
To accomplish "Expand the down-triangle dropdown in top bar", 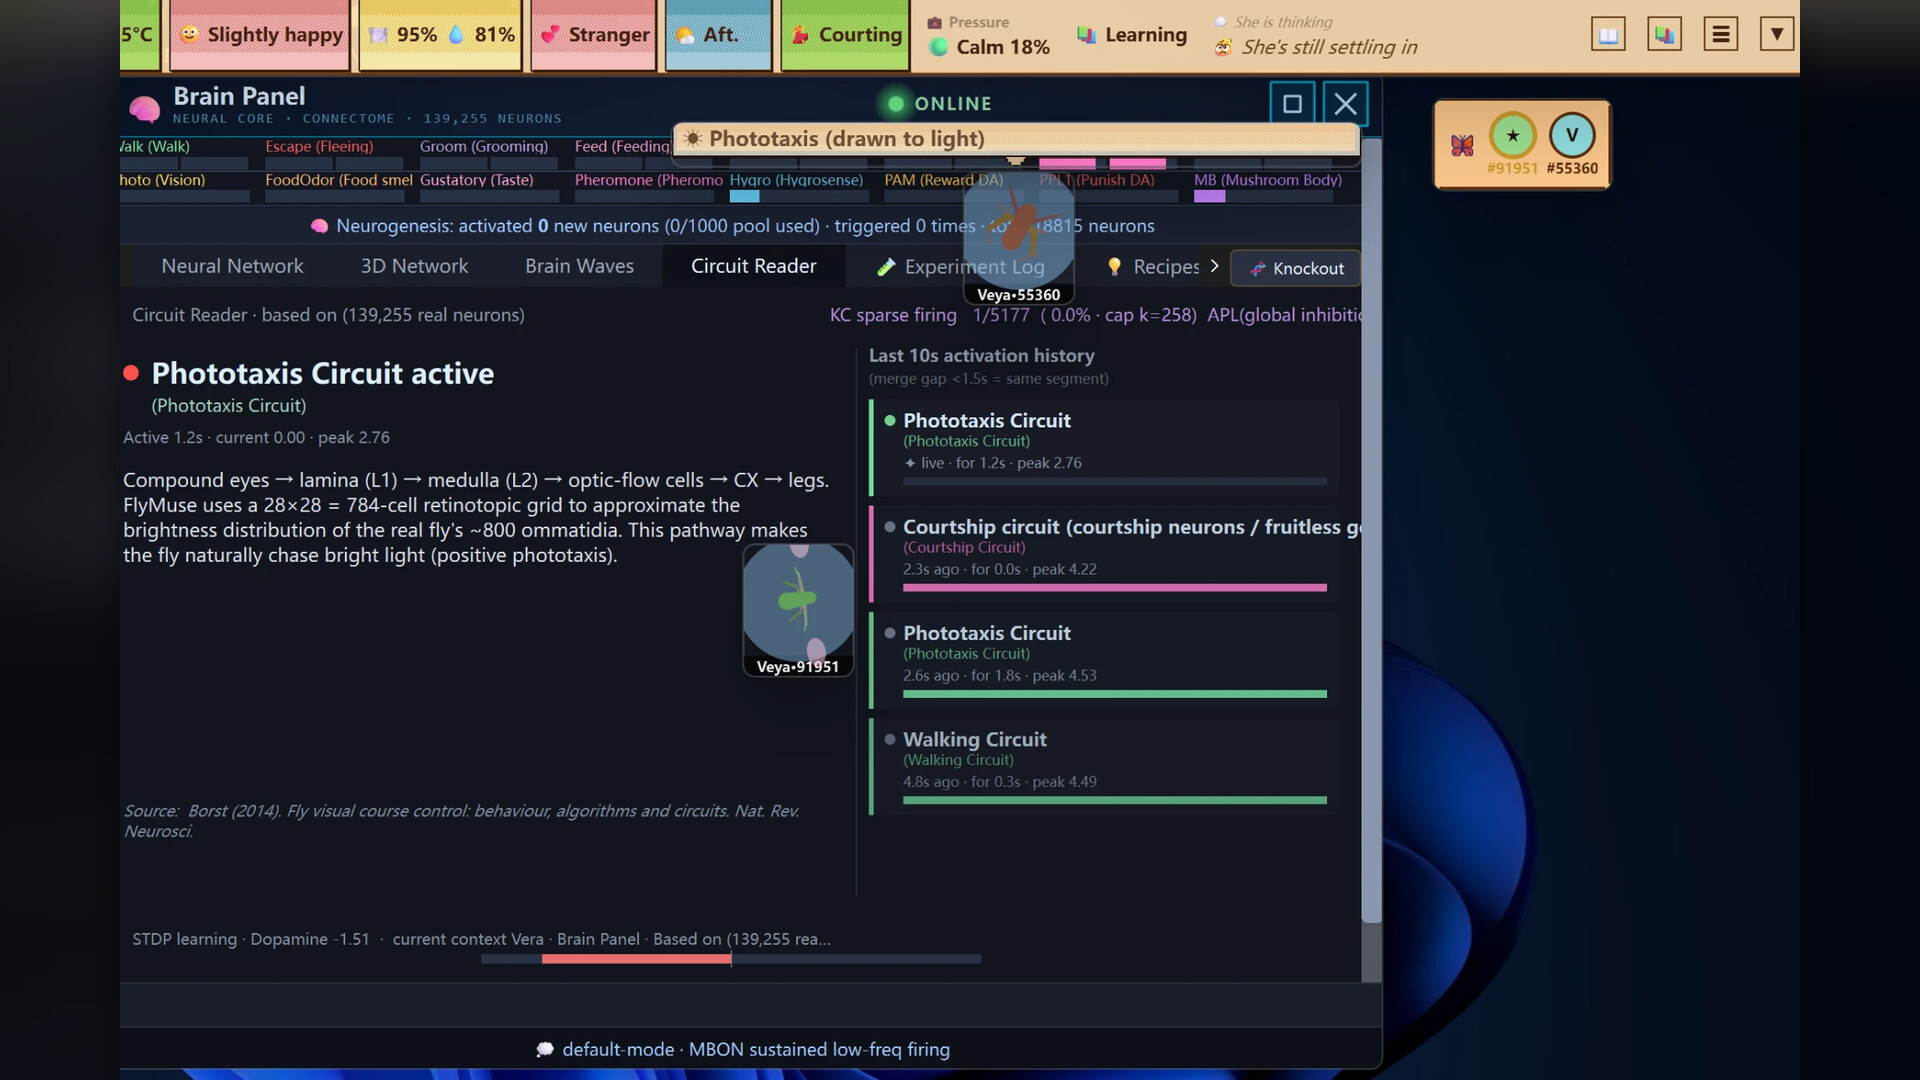I will (x=1776, y=35).
